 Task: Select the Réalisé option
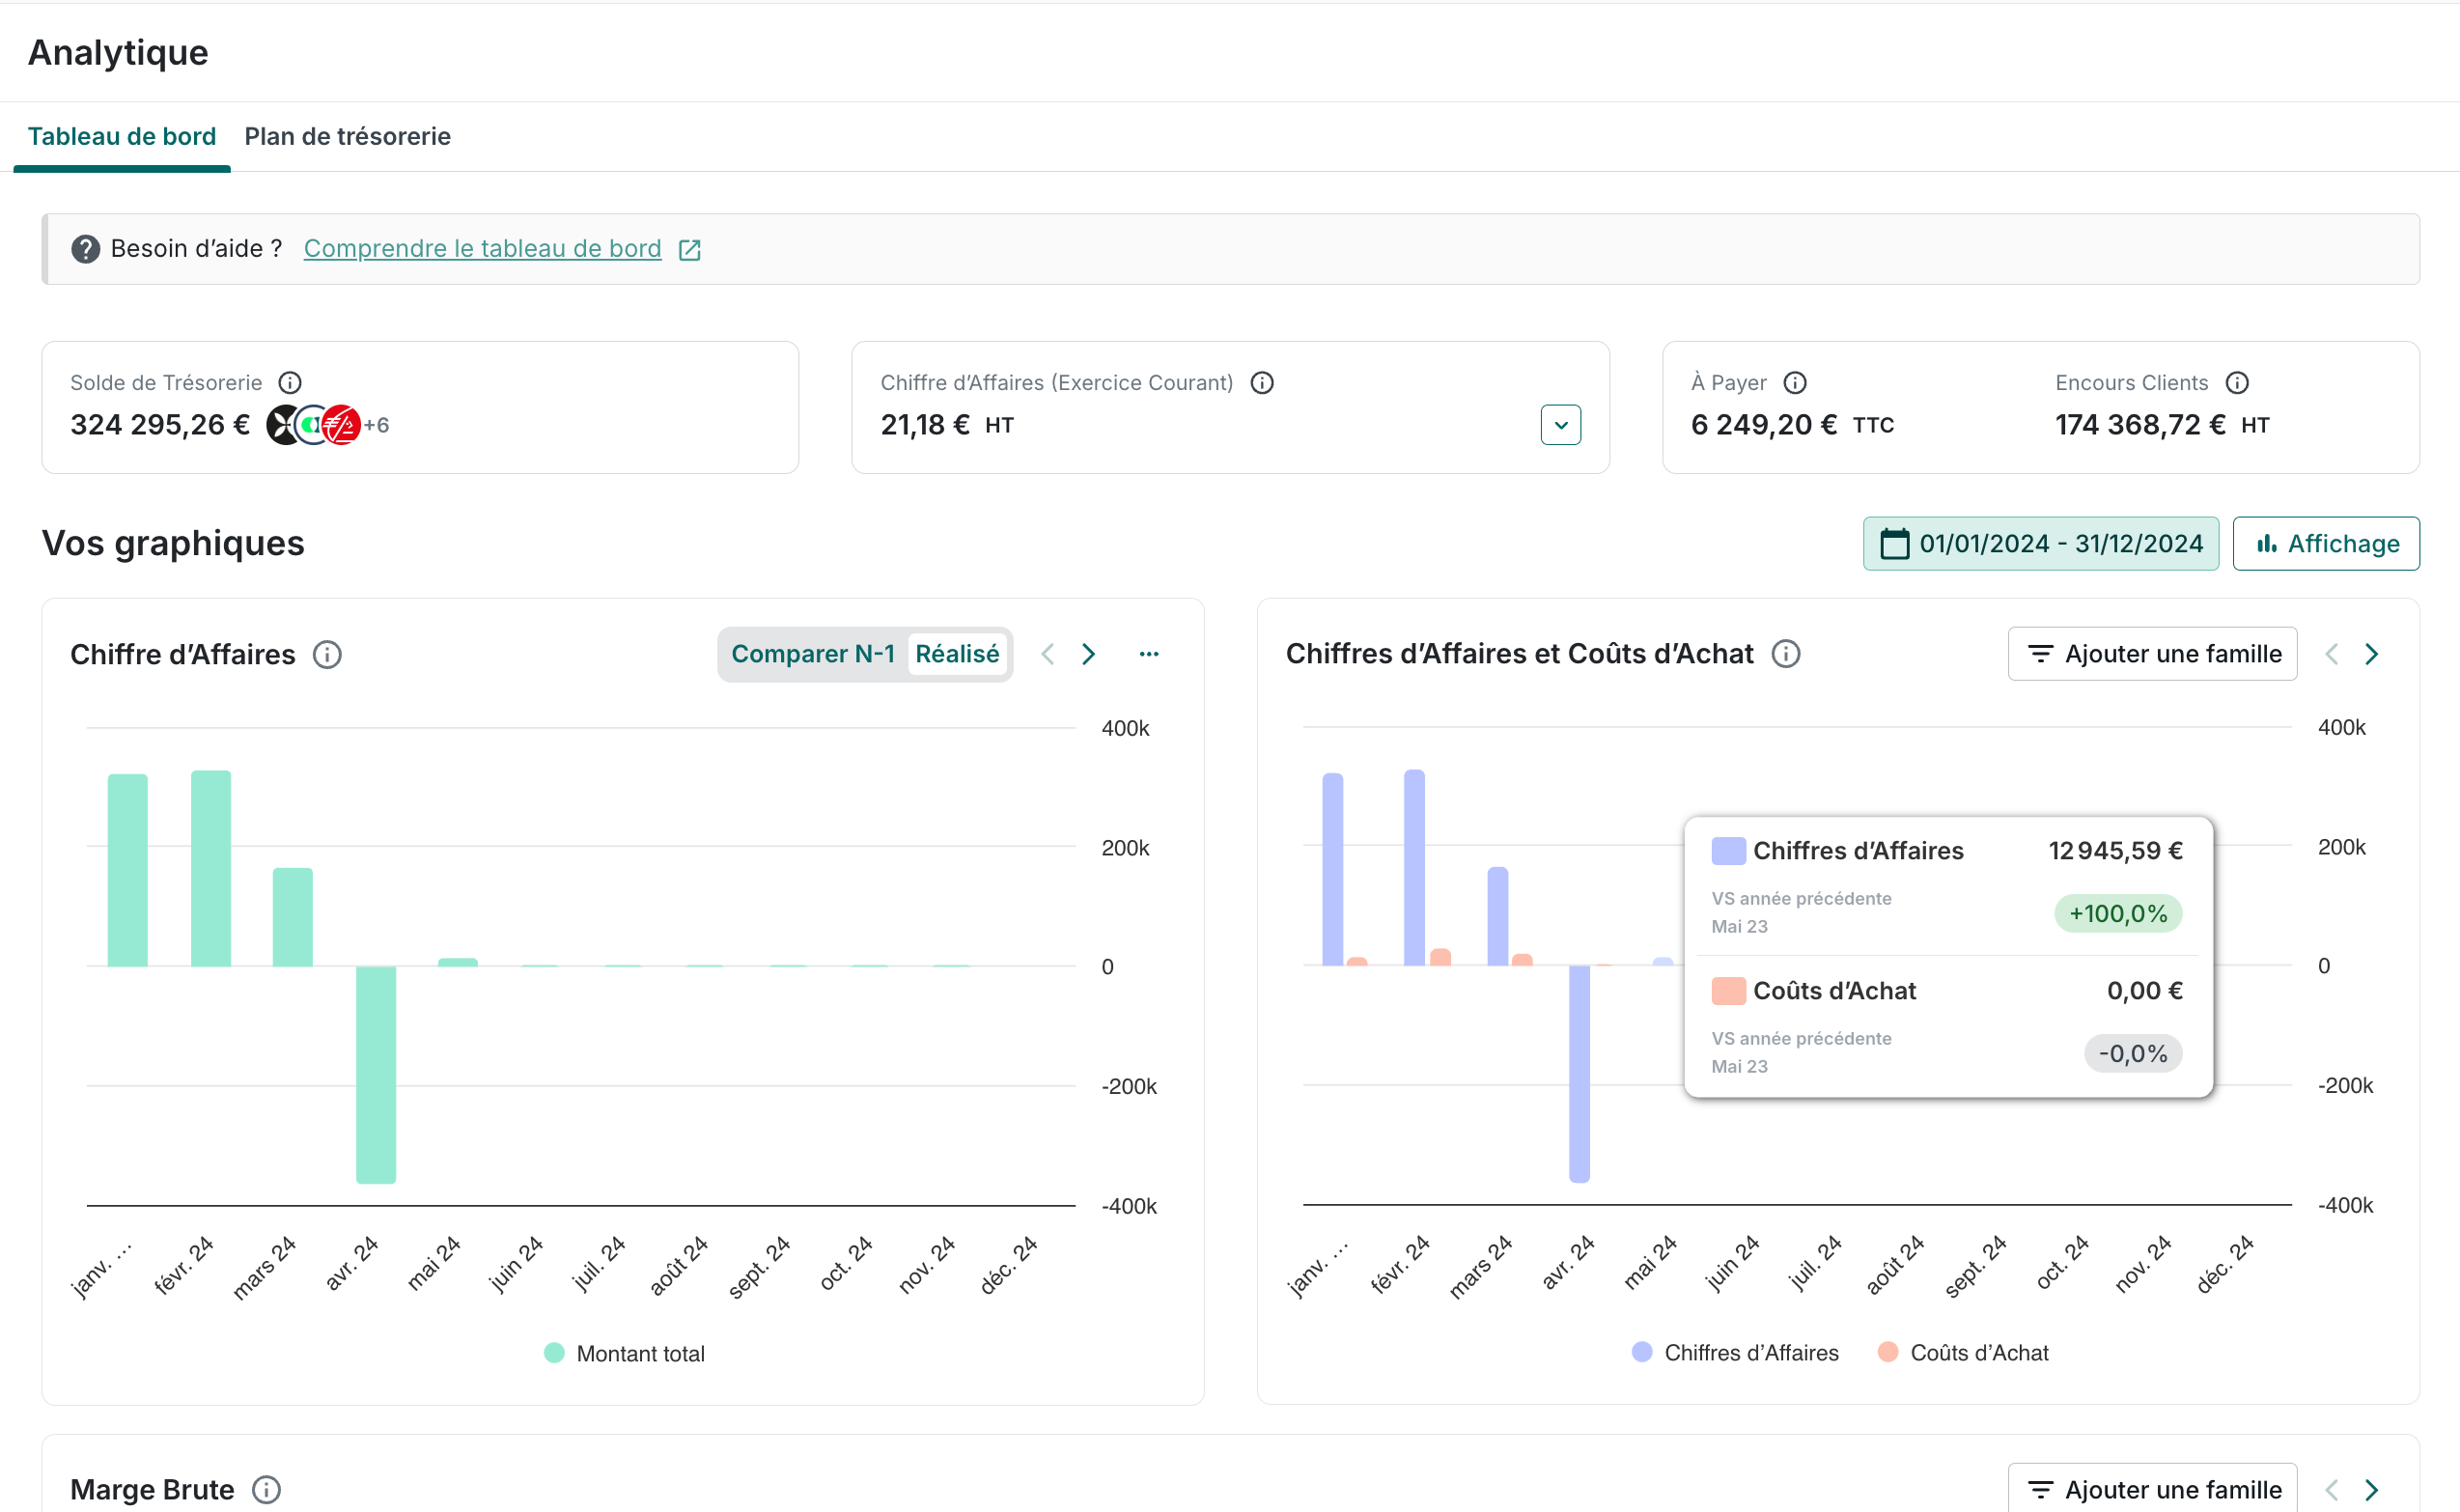click(x=957, y=654)
